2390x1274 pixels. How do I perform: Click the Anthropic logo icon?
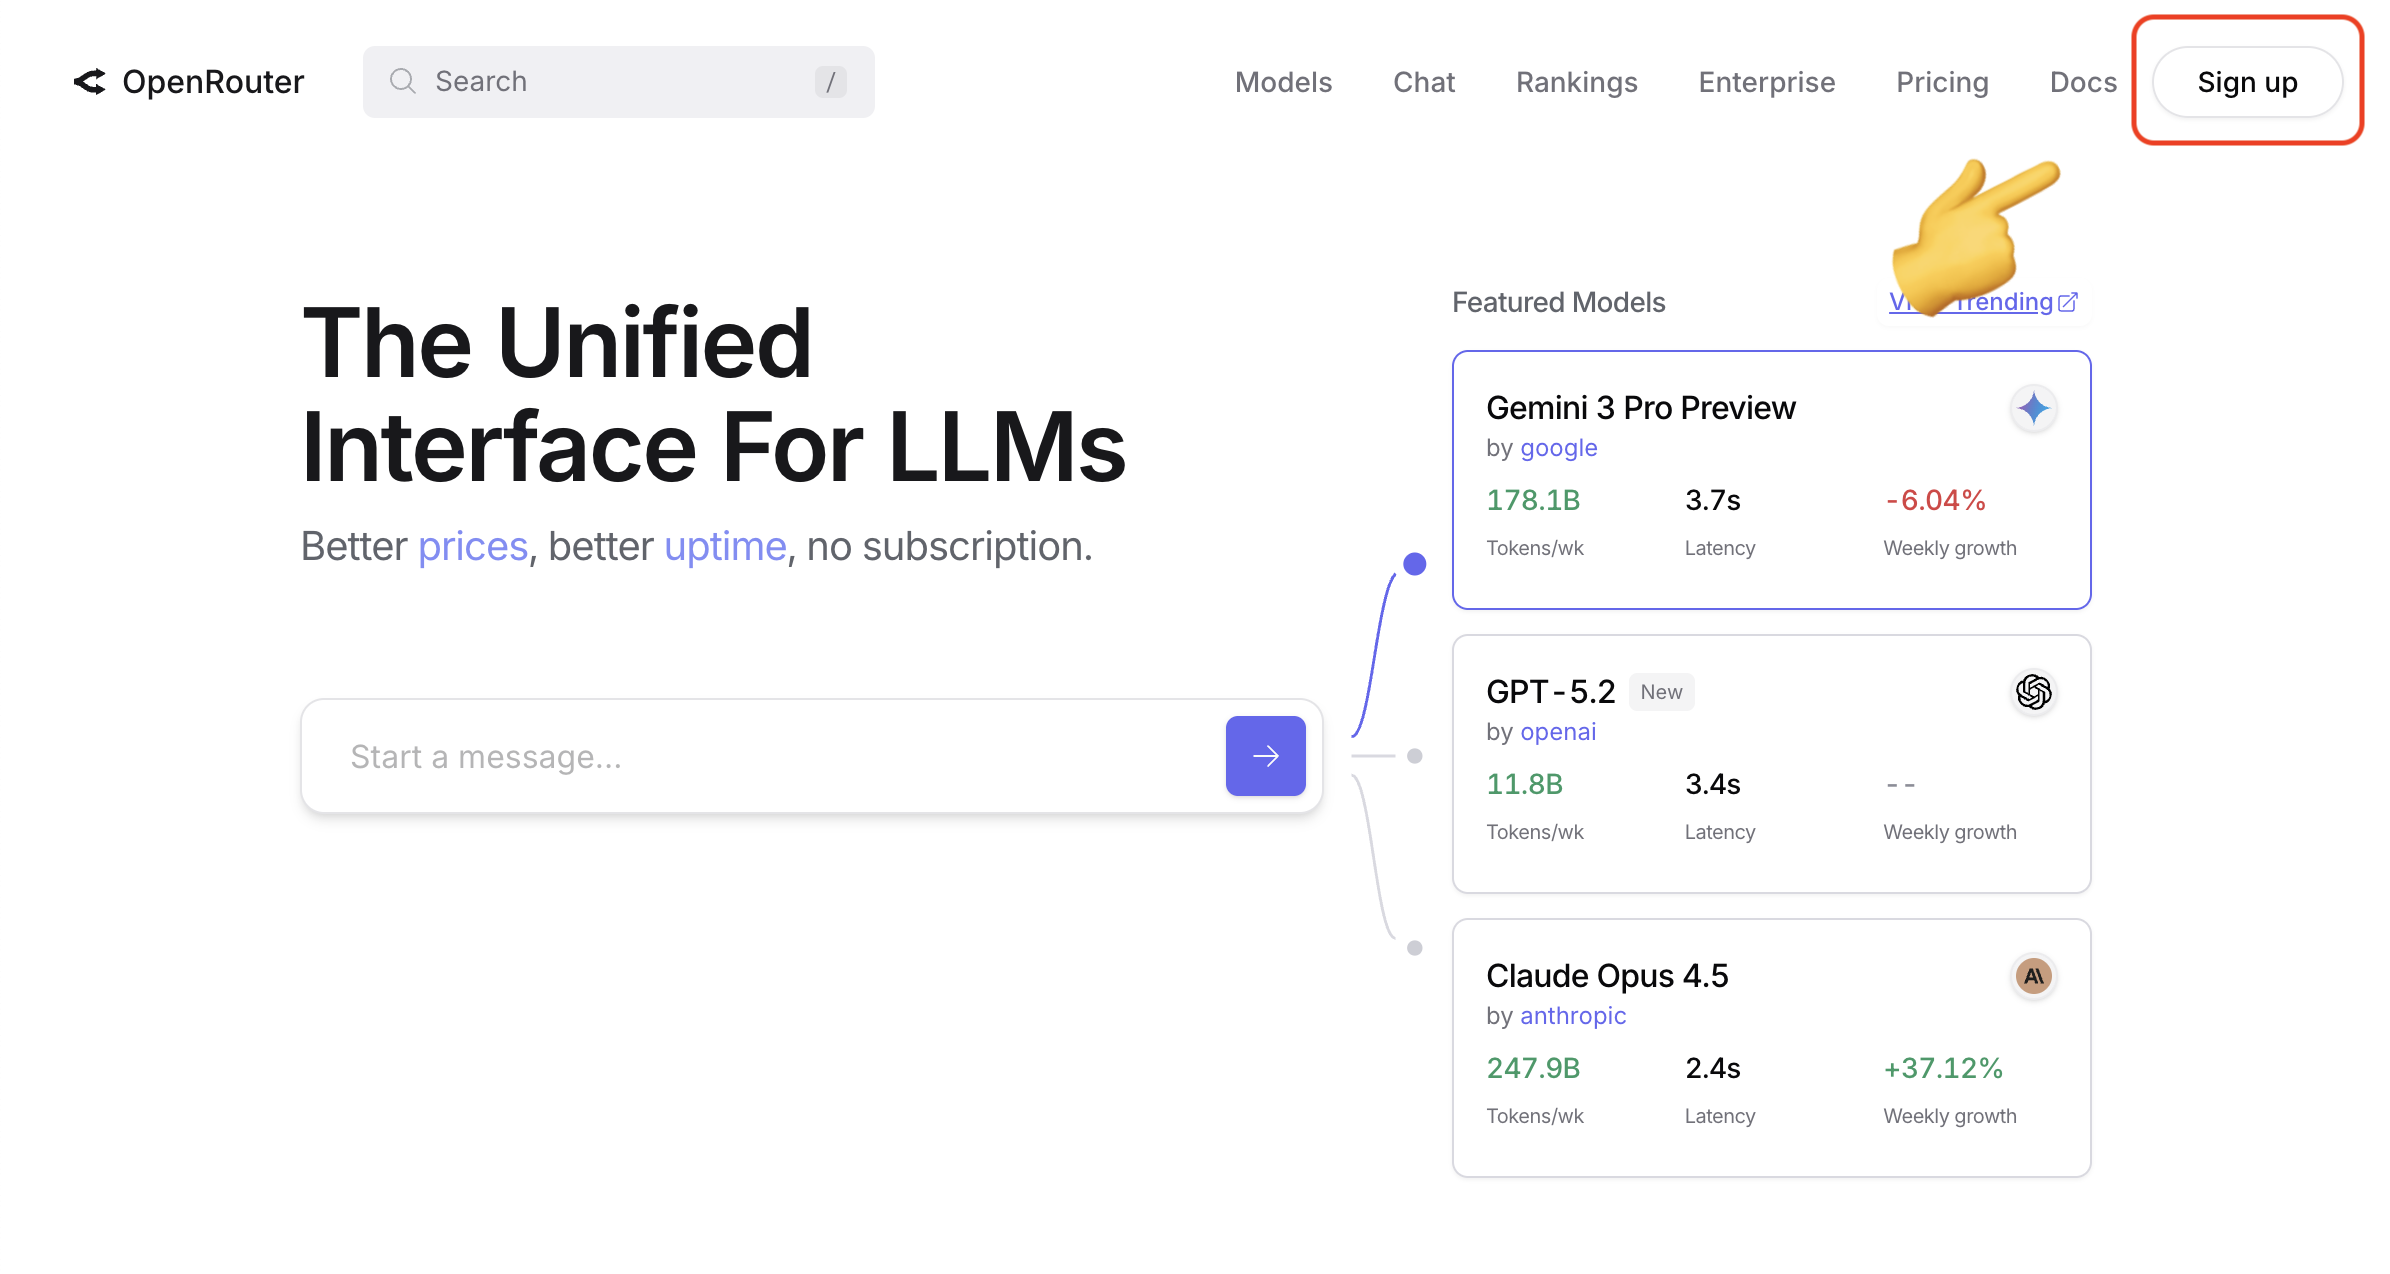[2033, 976]
